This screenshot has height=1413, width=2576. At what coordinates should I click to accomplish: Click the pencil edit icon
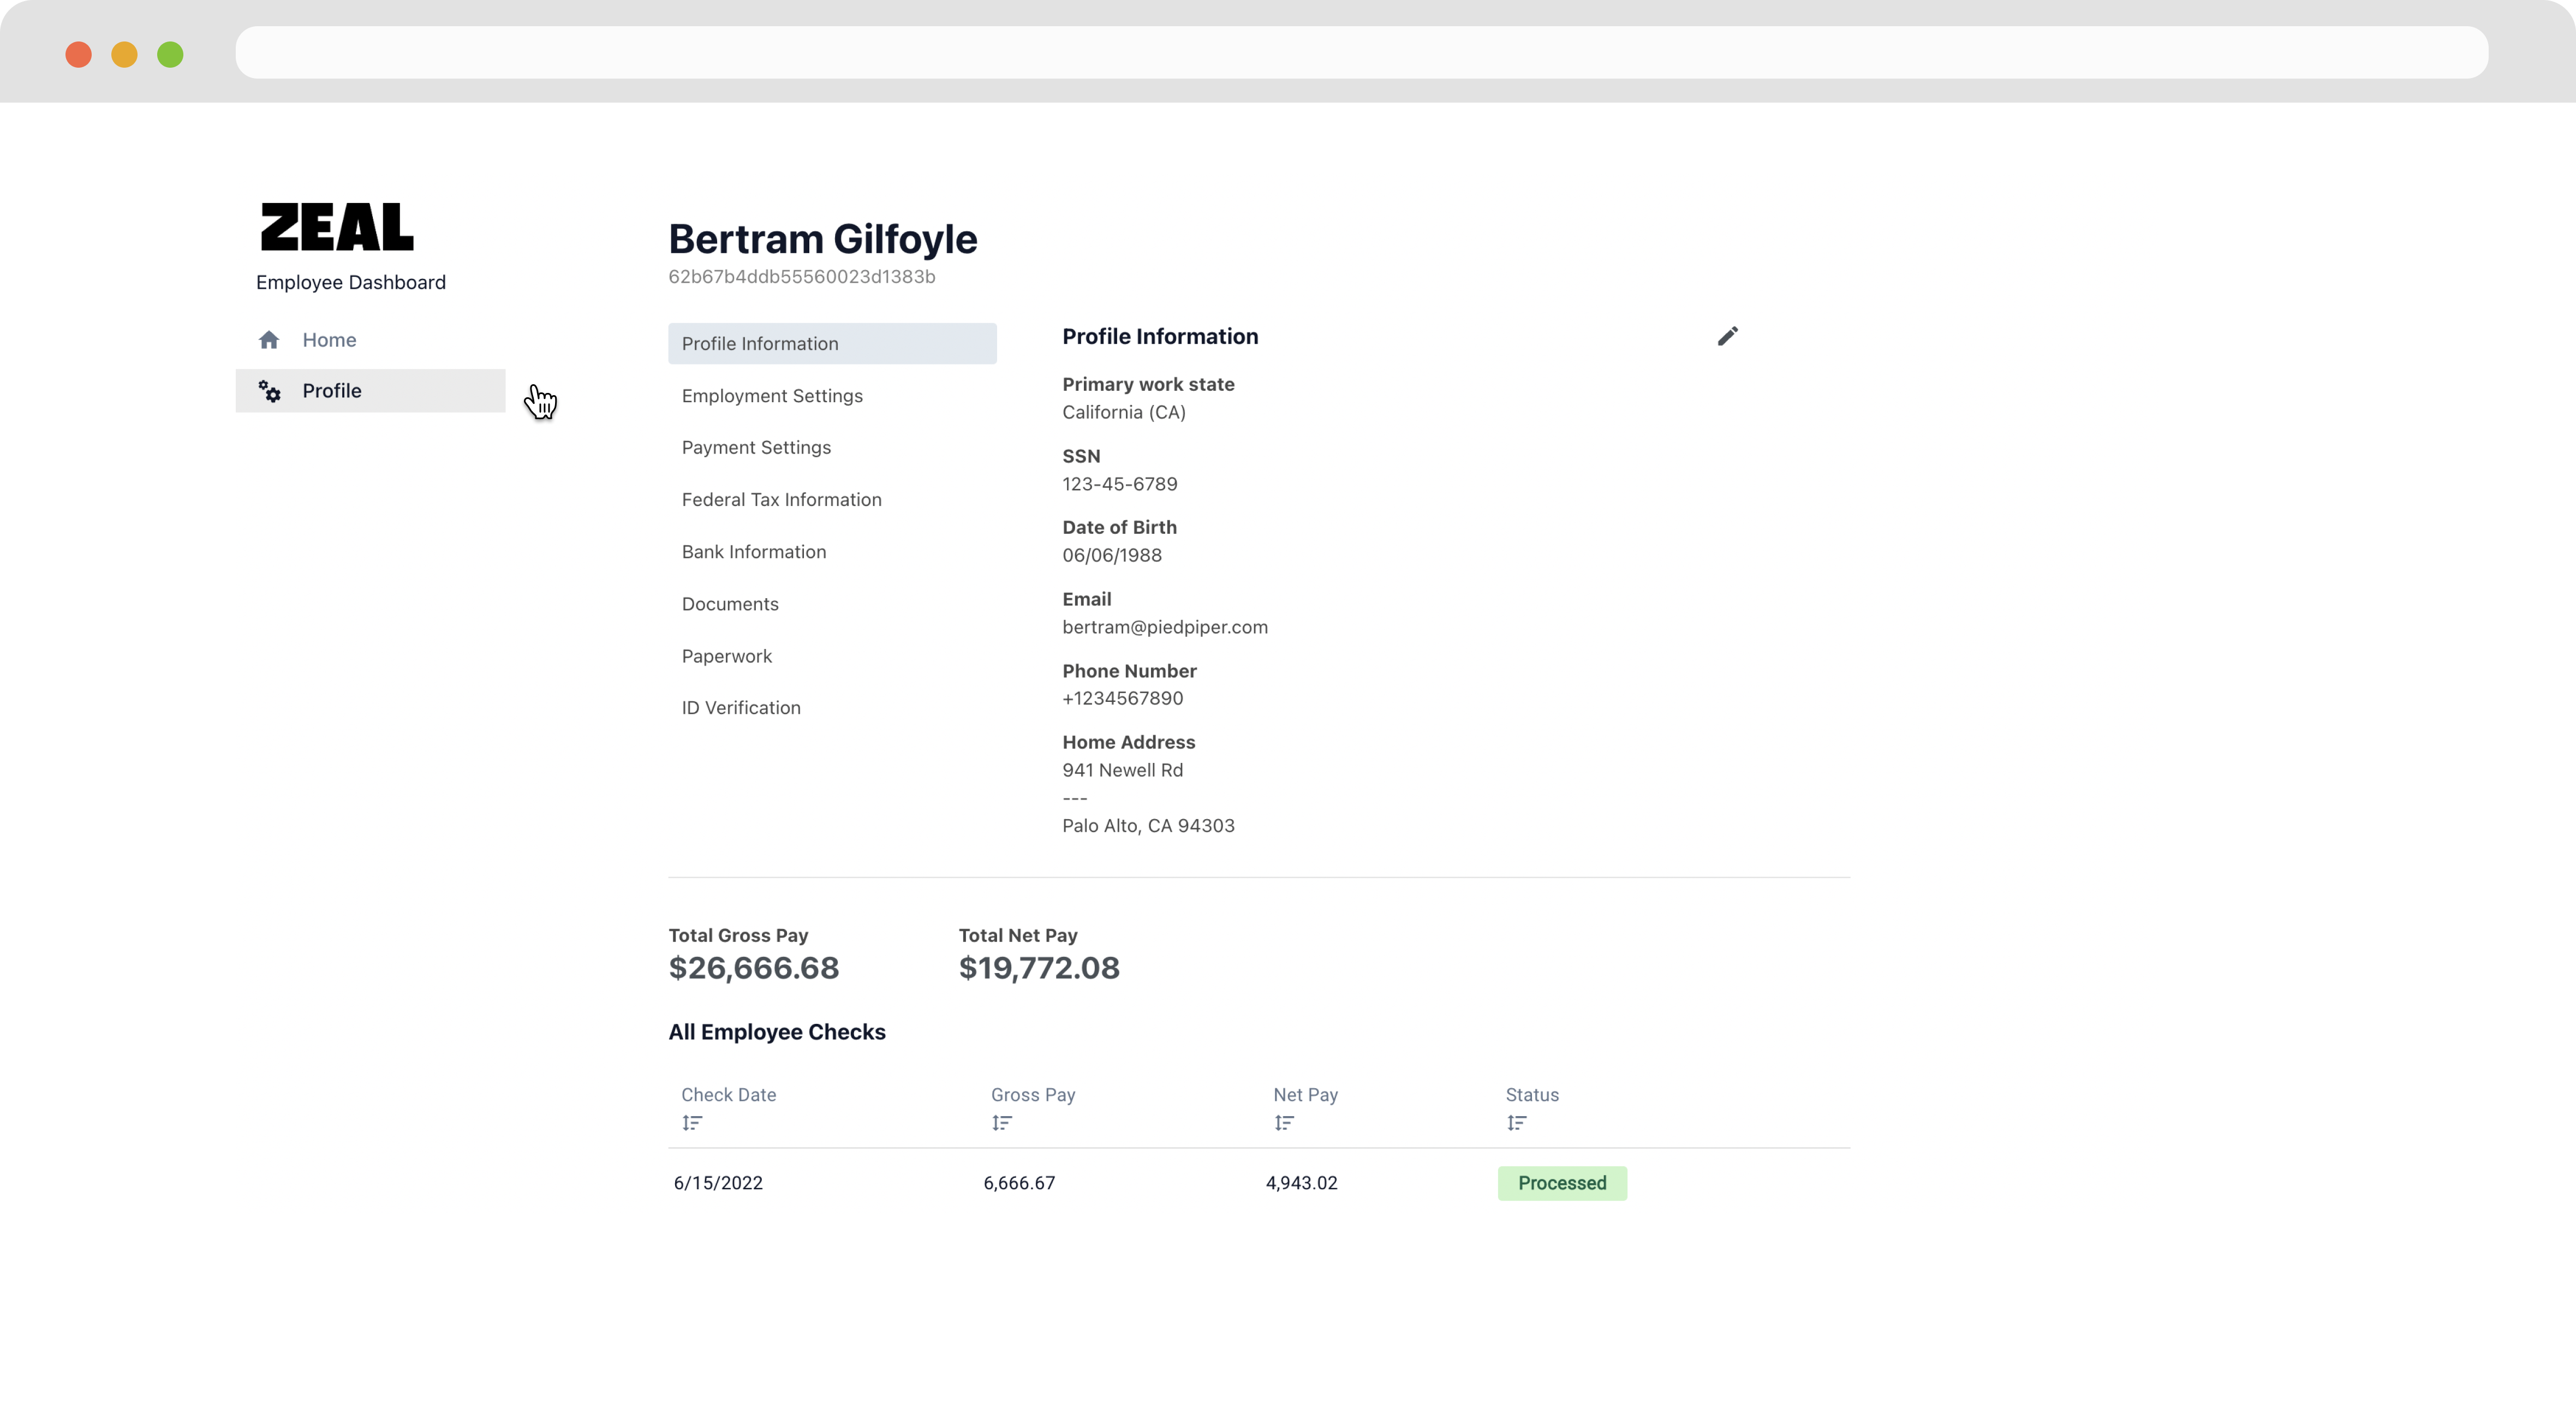click(1727, 336)
